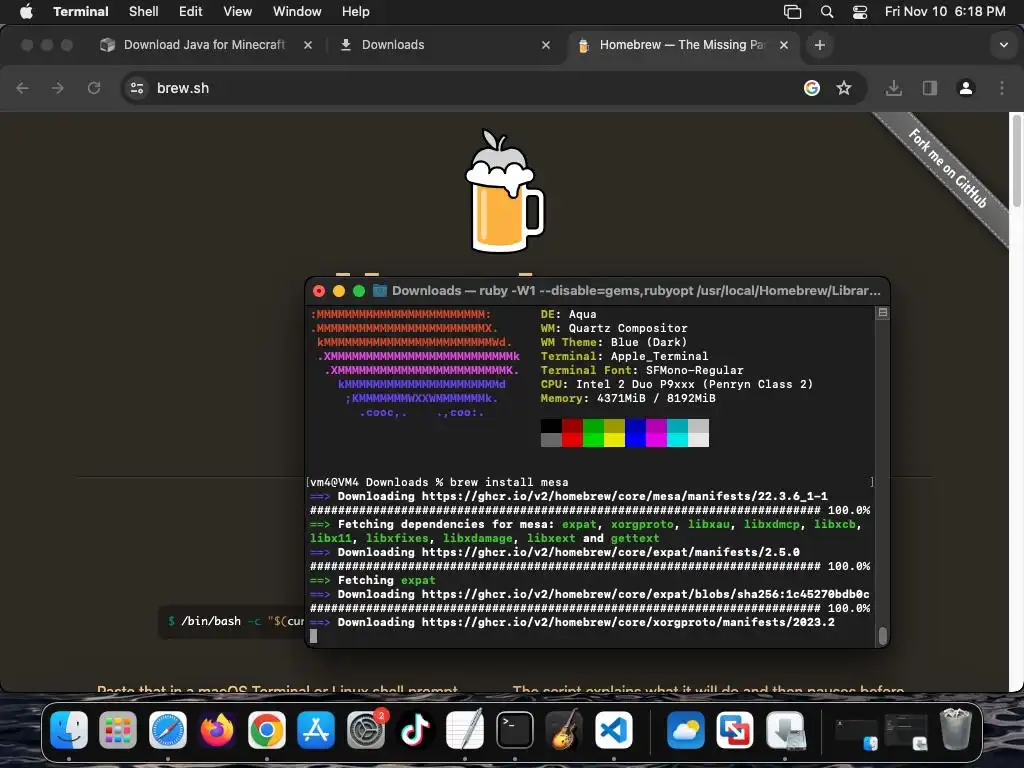Click the Terminal window scrollbar thumb
This screenshot has width=1024, height=768.
pyautogui.click(x=882, y=635)
